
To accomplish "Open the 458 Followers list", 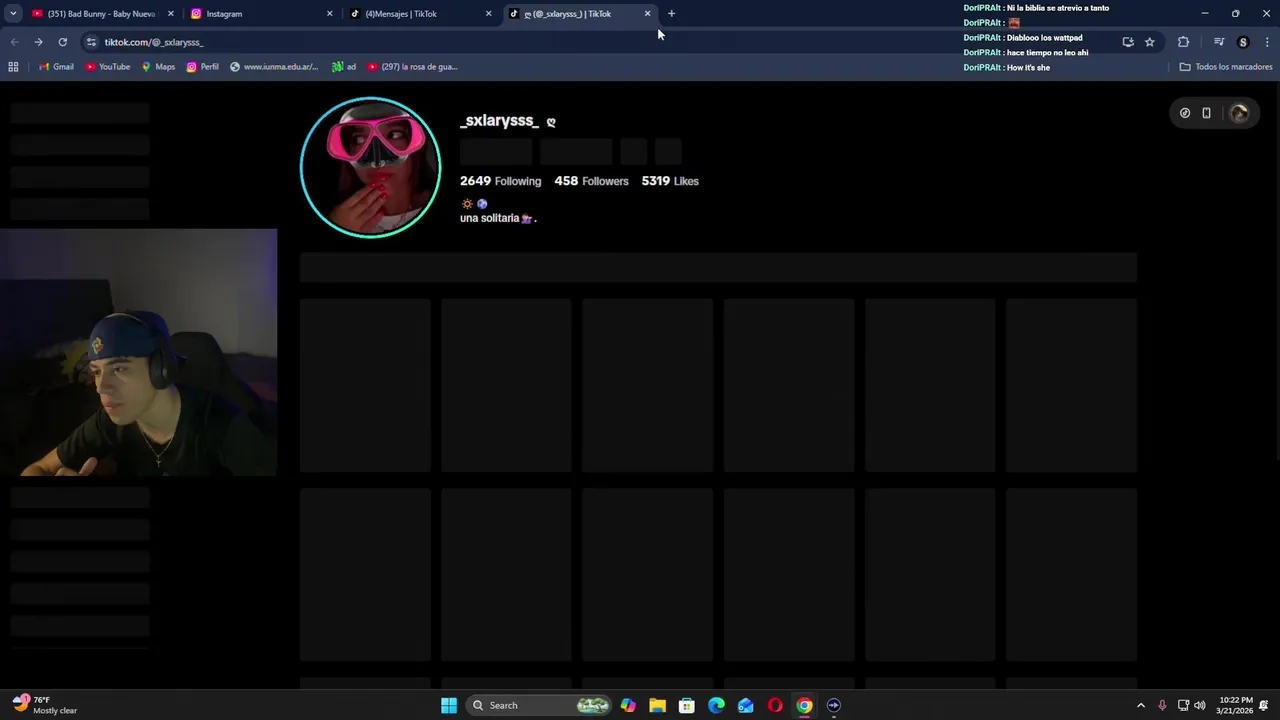I will tap(591, 181).
